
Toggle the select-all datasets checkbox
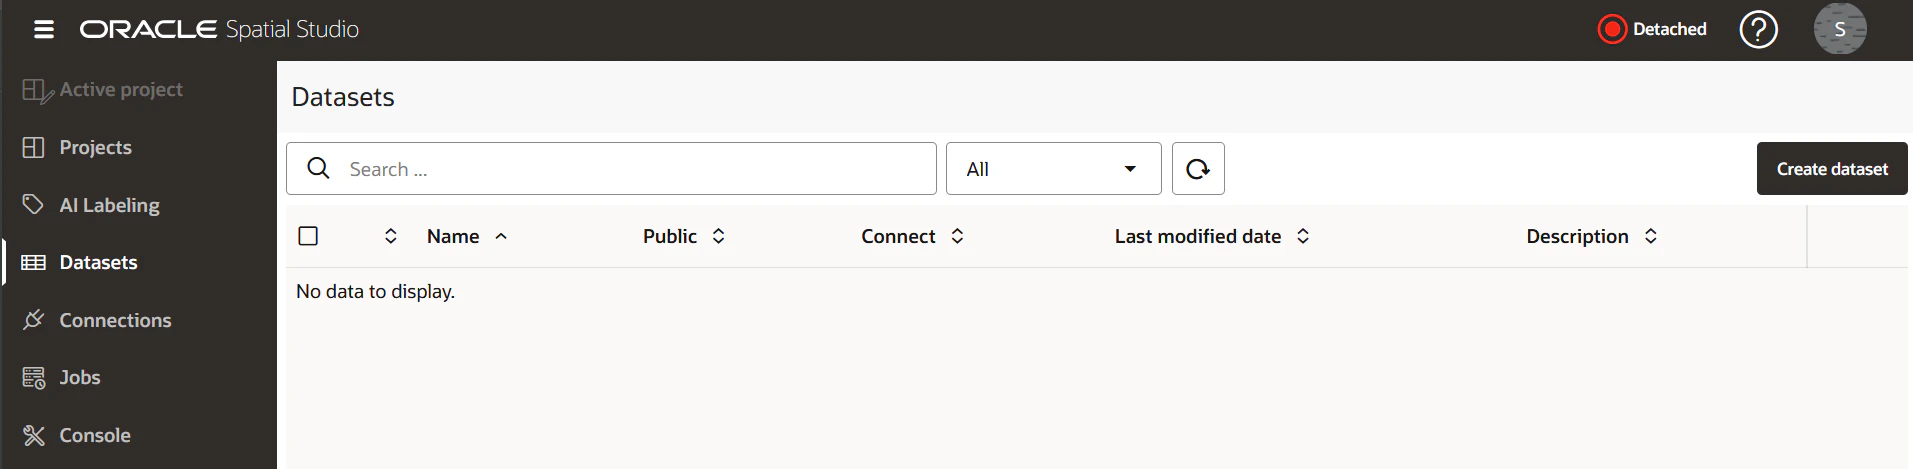(308, 236)
